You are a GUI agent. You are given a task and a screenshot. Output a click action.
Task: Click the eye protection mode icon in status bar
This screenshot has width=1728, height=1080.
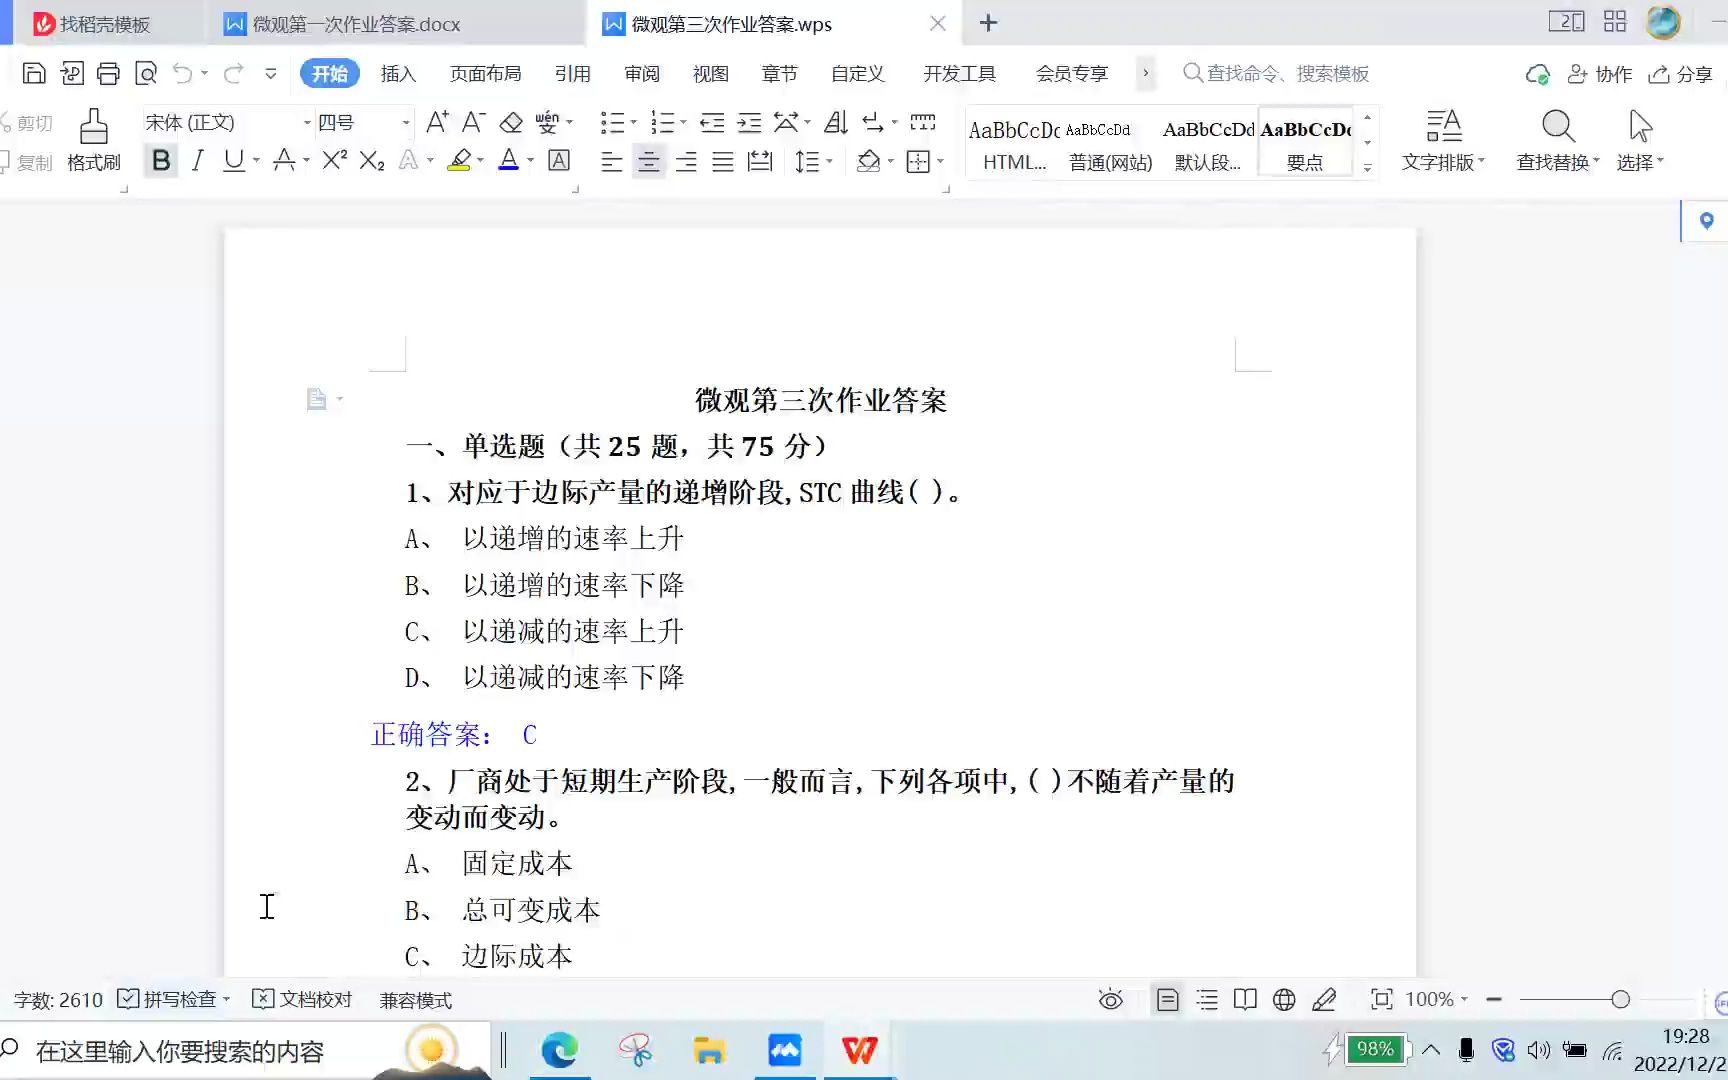click(x=1110, y=999)
